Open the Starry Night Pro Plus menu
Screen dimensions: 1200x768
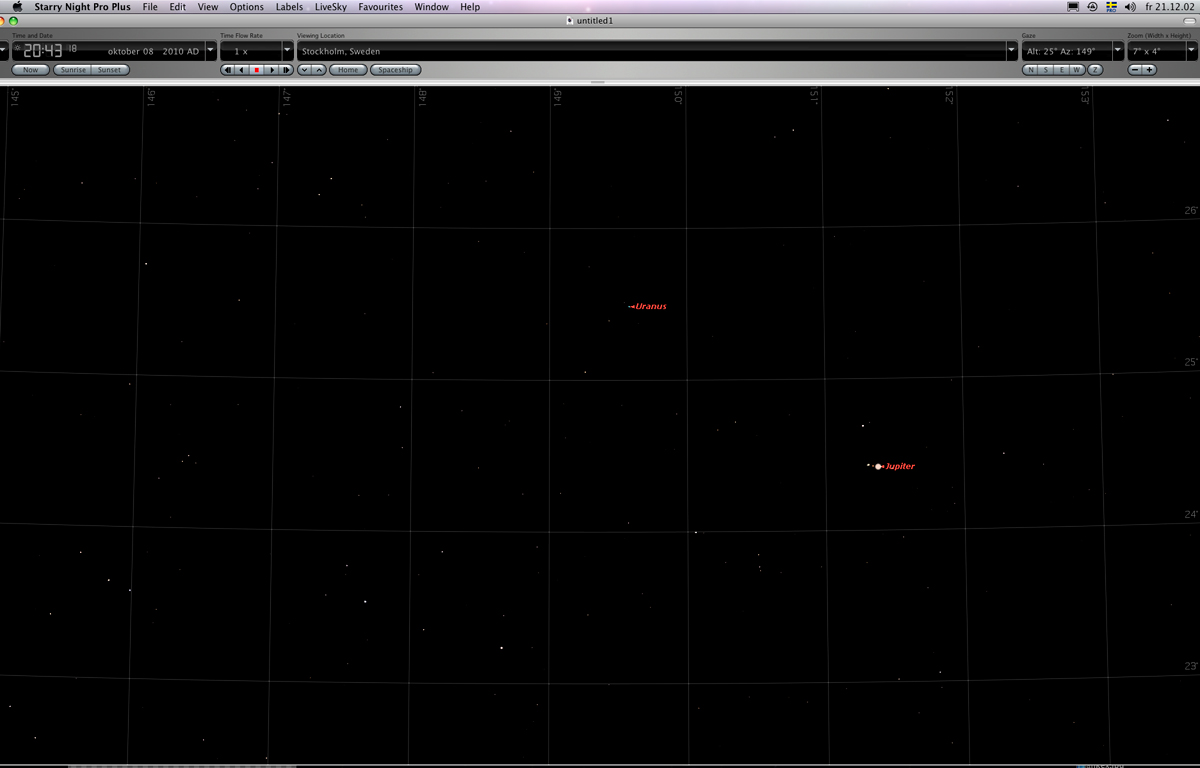tap(82, 7)
